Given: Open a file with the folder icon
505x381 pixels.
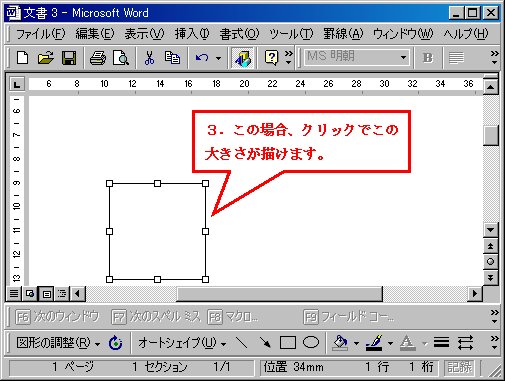Looking at the screenshot, I should point(46,58).
